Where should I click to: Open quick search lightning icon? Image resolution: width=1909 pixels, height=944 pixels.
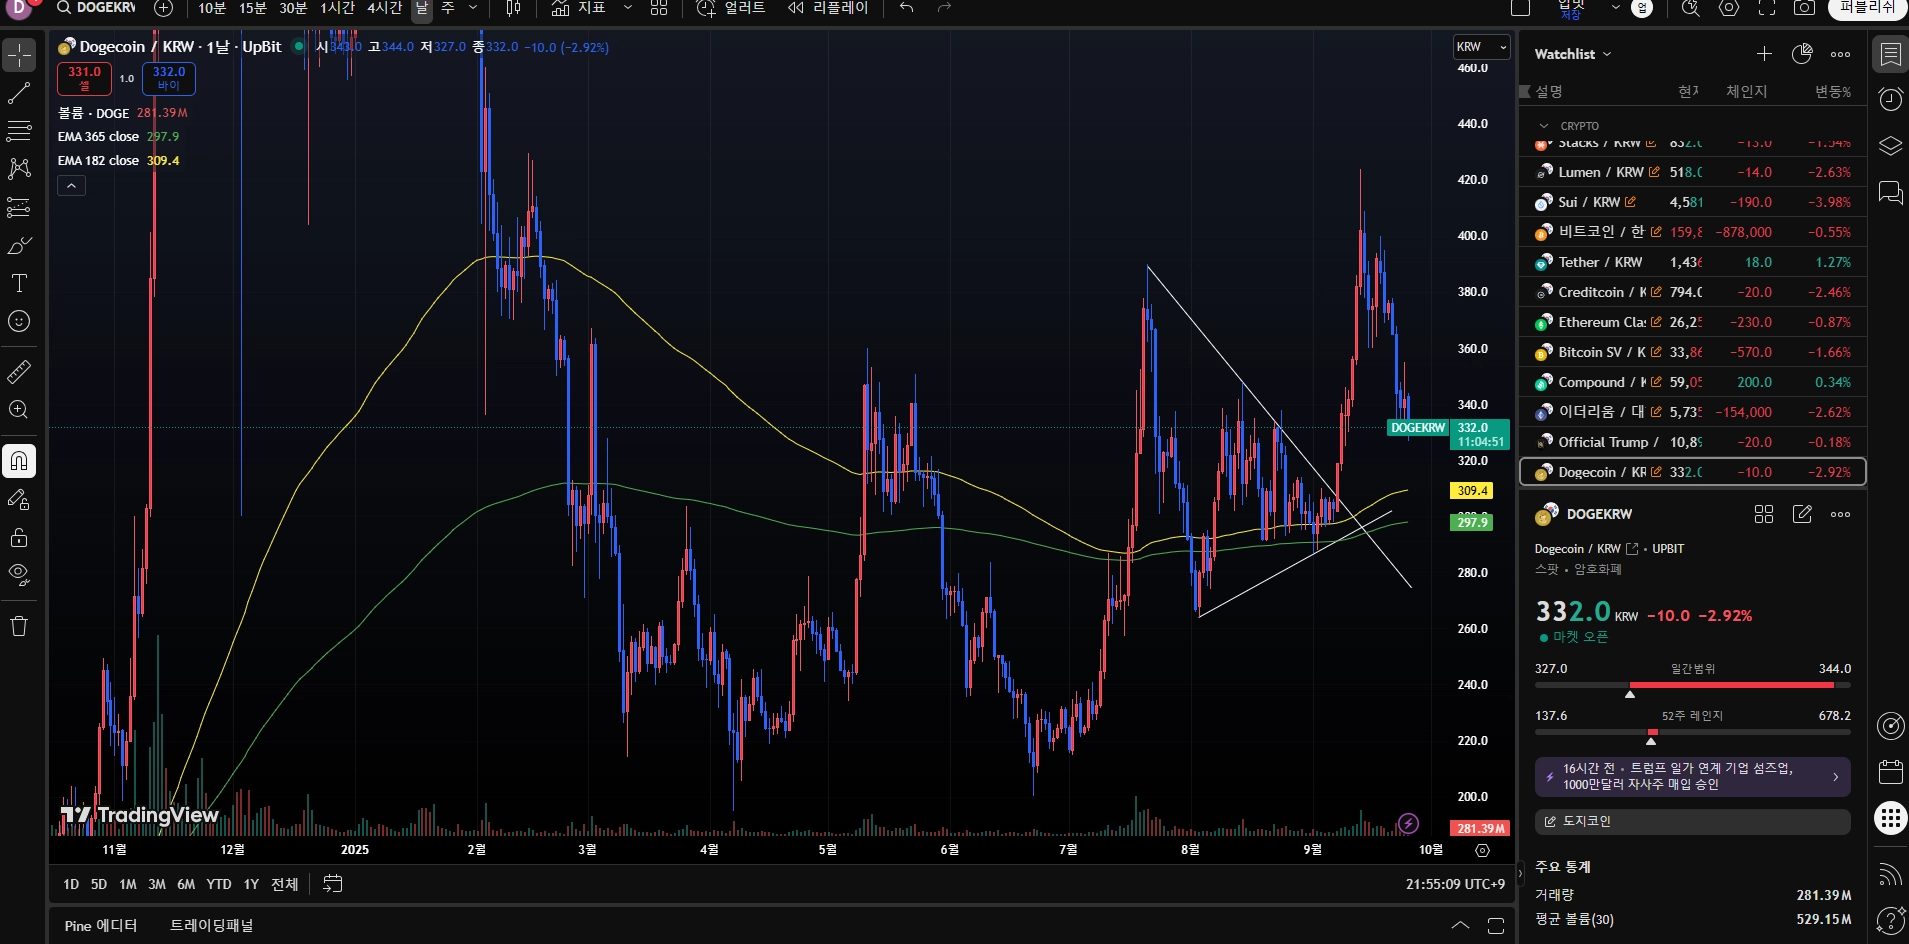click(x=1690, y=8)
